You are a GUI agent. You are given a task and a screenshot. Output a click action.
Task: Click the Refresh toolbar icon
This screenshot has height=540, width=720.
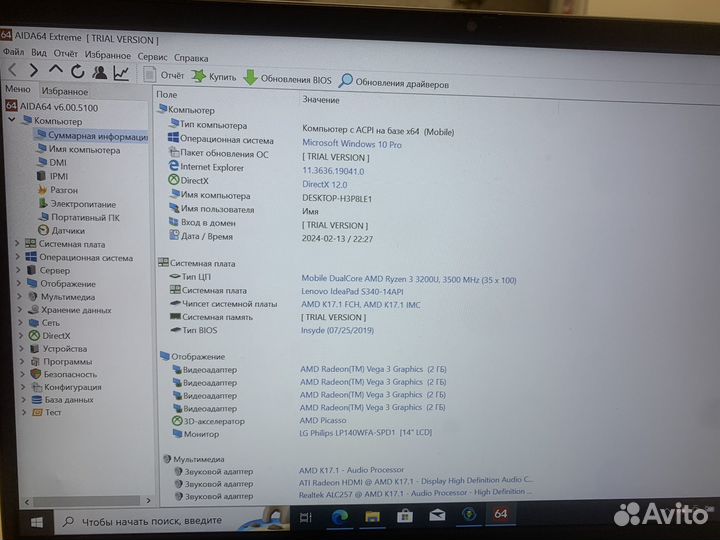[x=78, y=71]
